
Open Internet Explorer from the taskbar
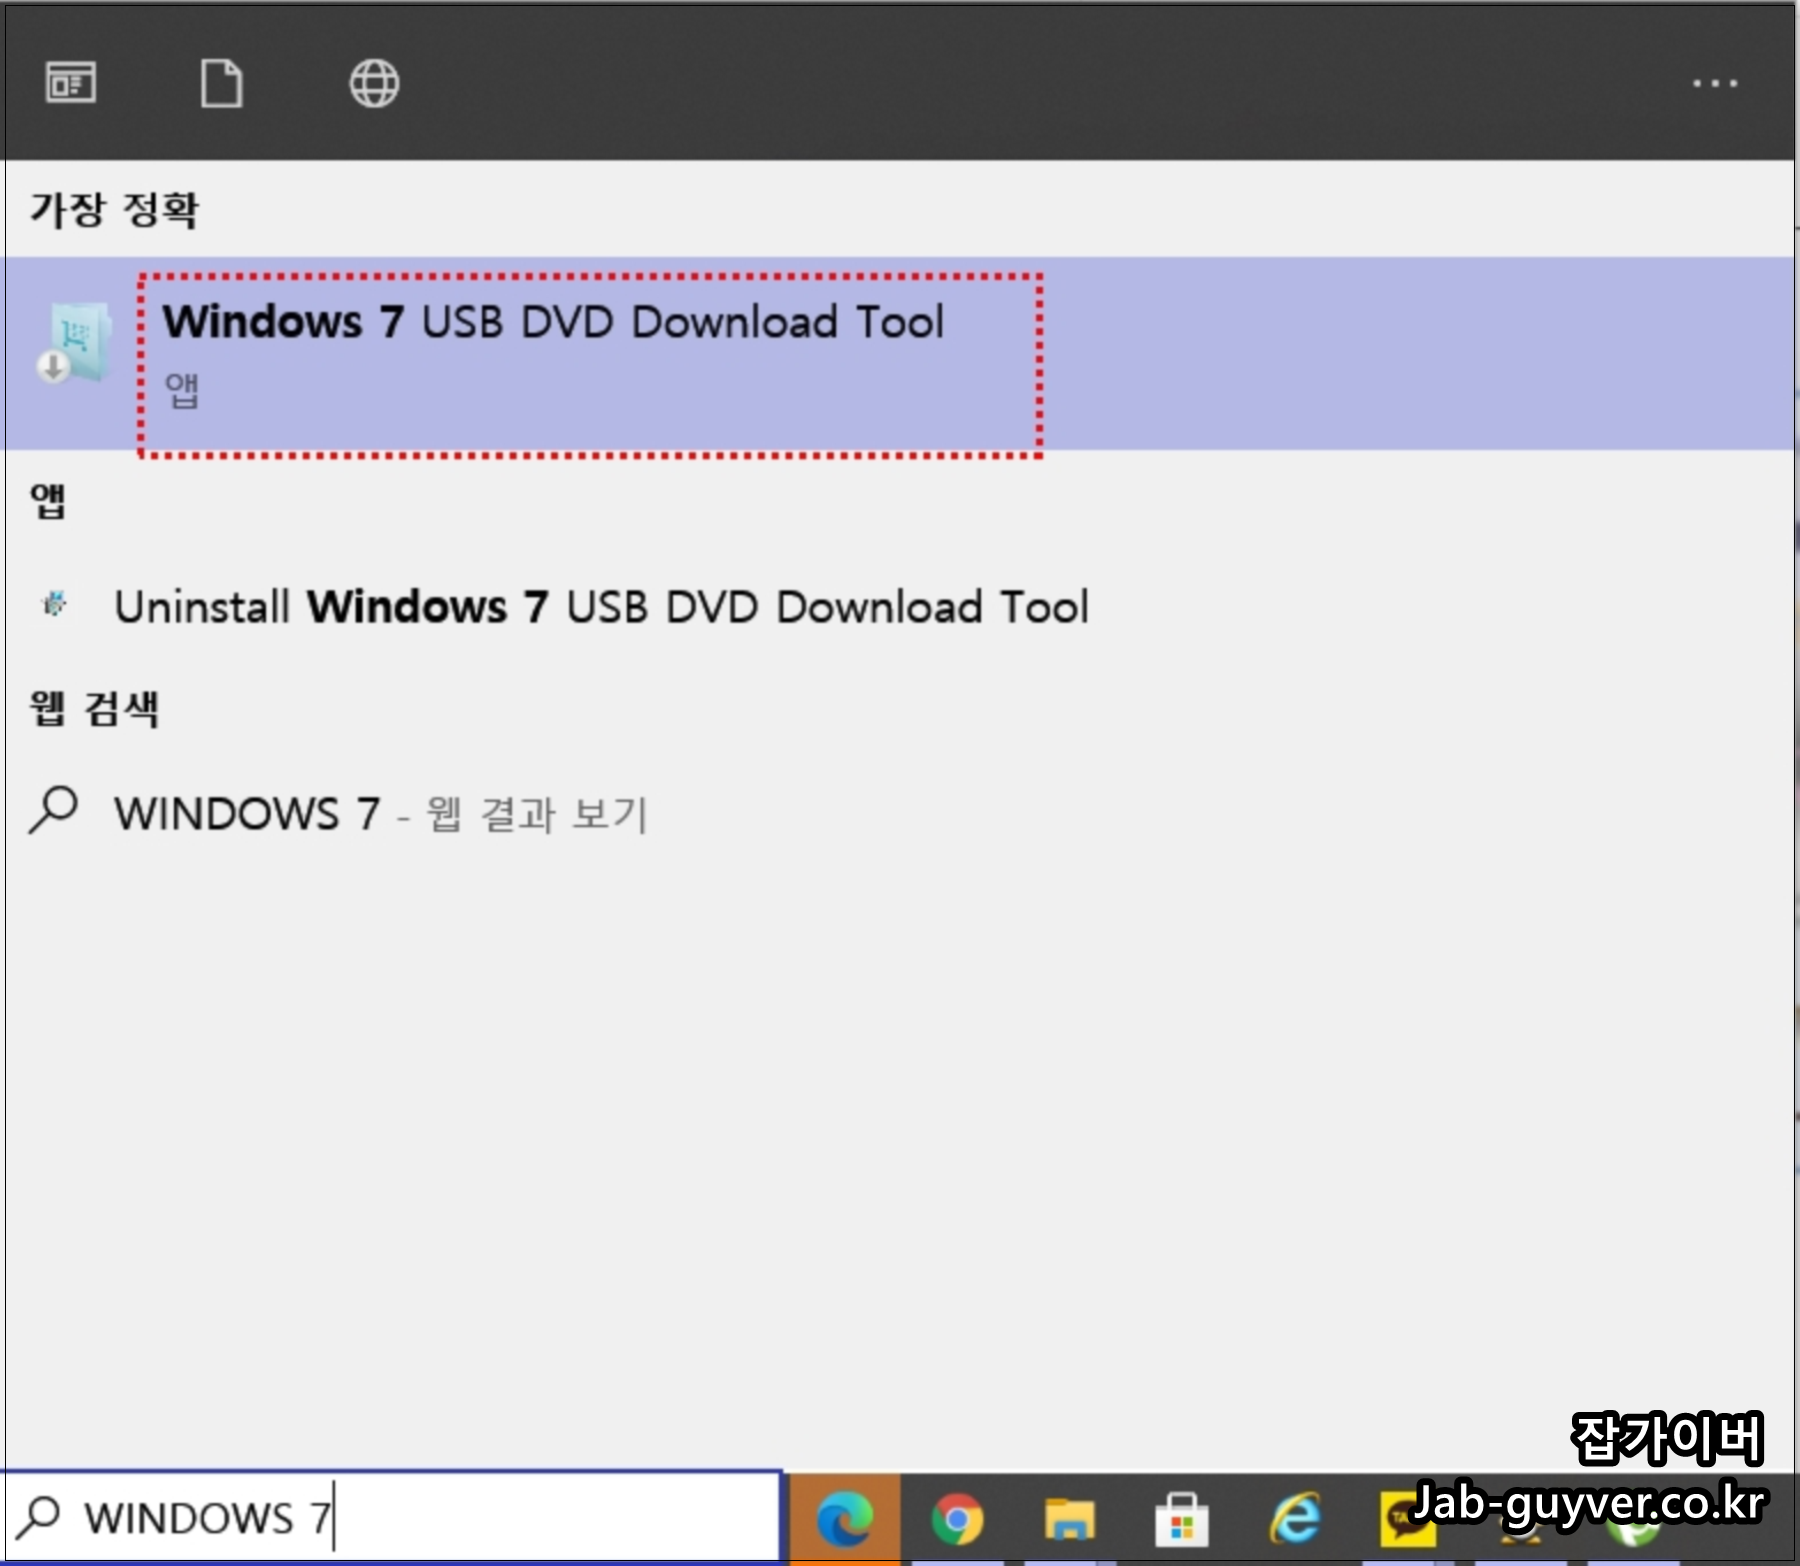click(x=1295, y=1519)
